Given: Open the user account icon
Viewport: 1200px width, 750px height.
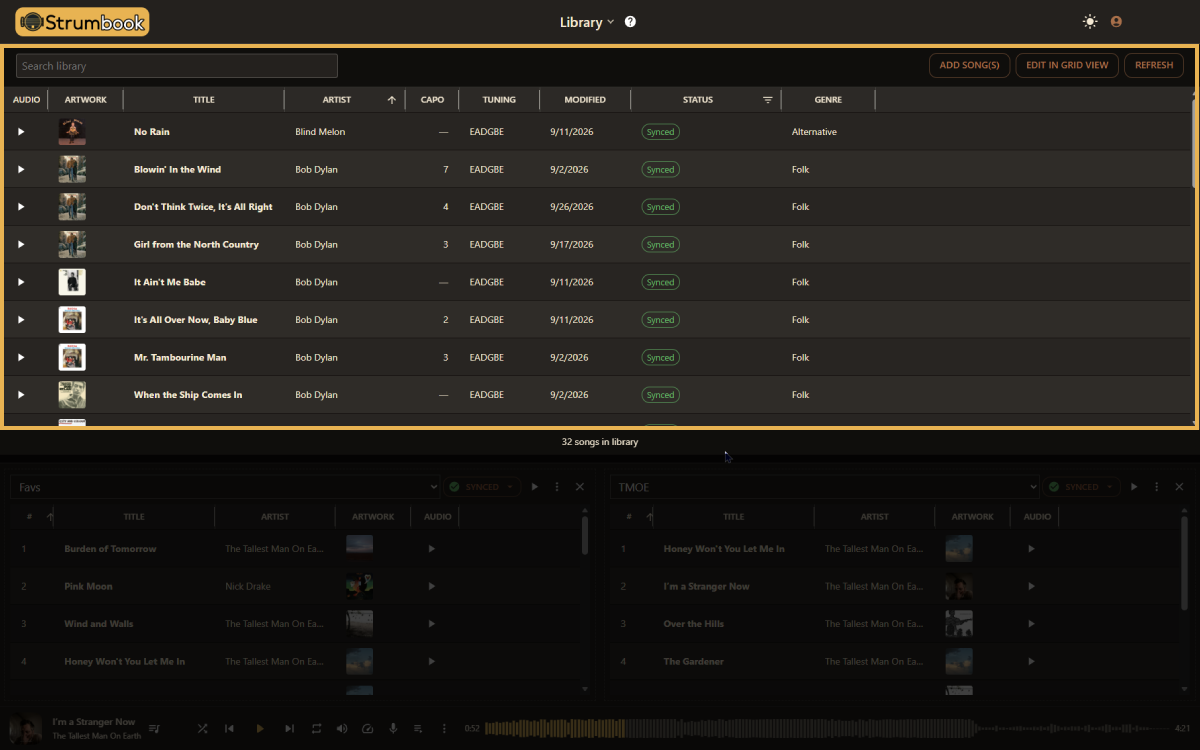Looking at the screenshot, I should (x=1116, y=21).
